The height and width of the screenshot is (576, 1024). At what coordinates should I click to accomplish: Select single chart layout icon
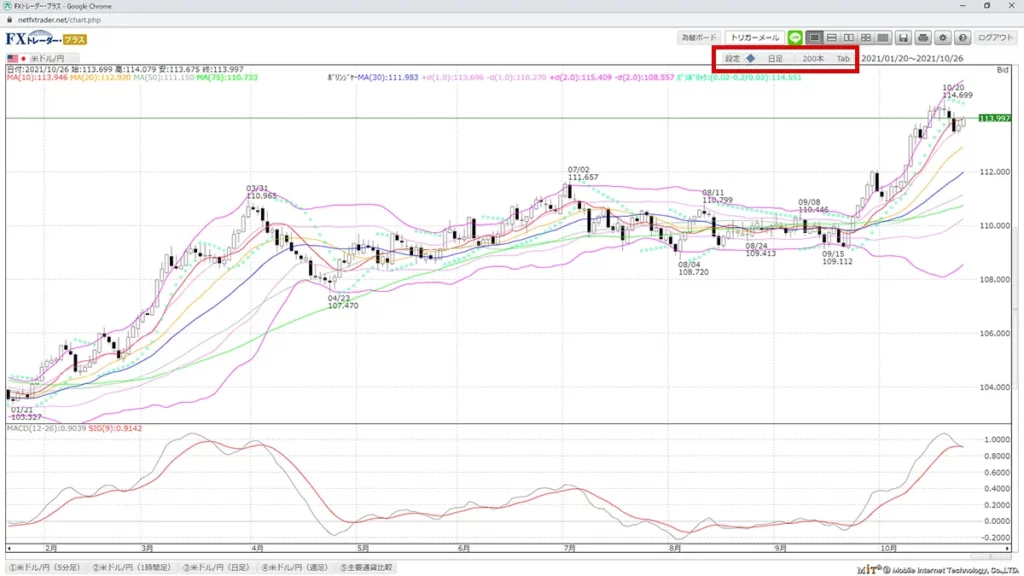click(815, 38)
